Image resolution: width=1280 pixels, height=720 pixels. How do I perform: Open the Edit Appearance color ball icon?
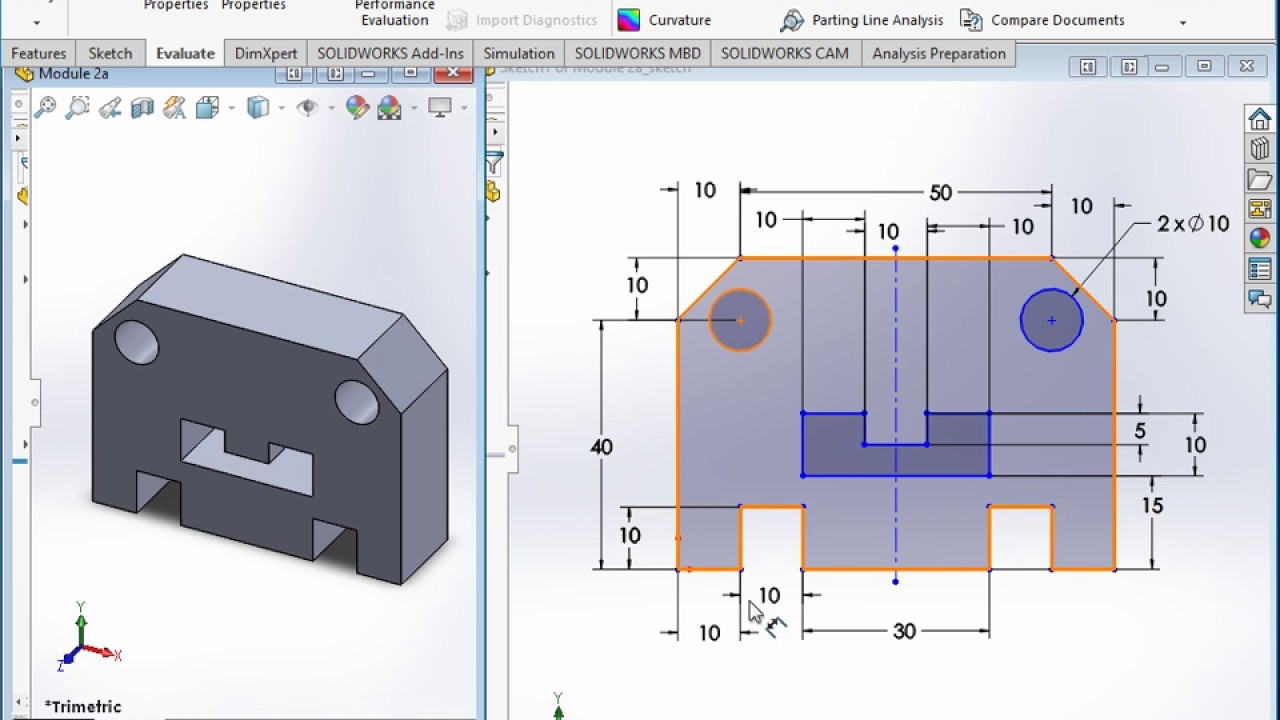(x=357, y=108)
